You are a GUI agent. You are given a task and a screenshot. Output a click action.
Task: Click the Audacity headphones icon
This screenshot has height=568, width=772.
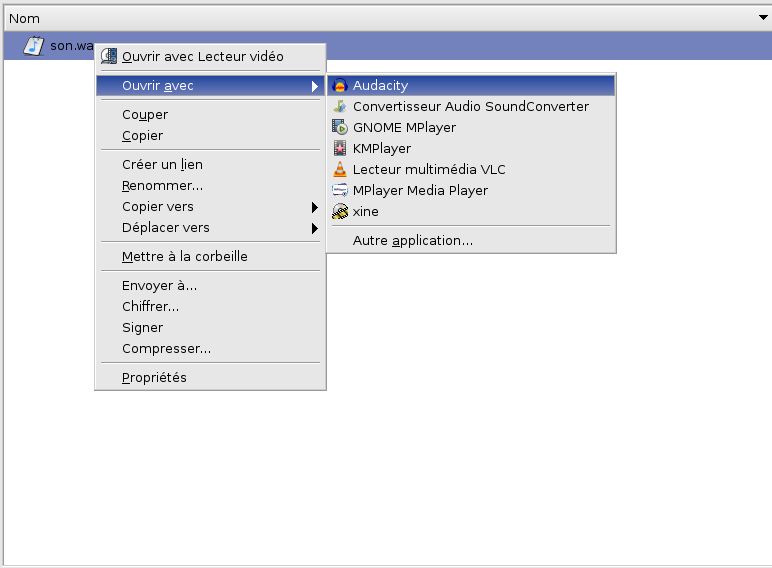point(340,86)
